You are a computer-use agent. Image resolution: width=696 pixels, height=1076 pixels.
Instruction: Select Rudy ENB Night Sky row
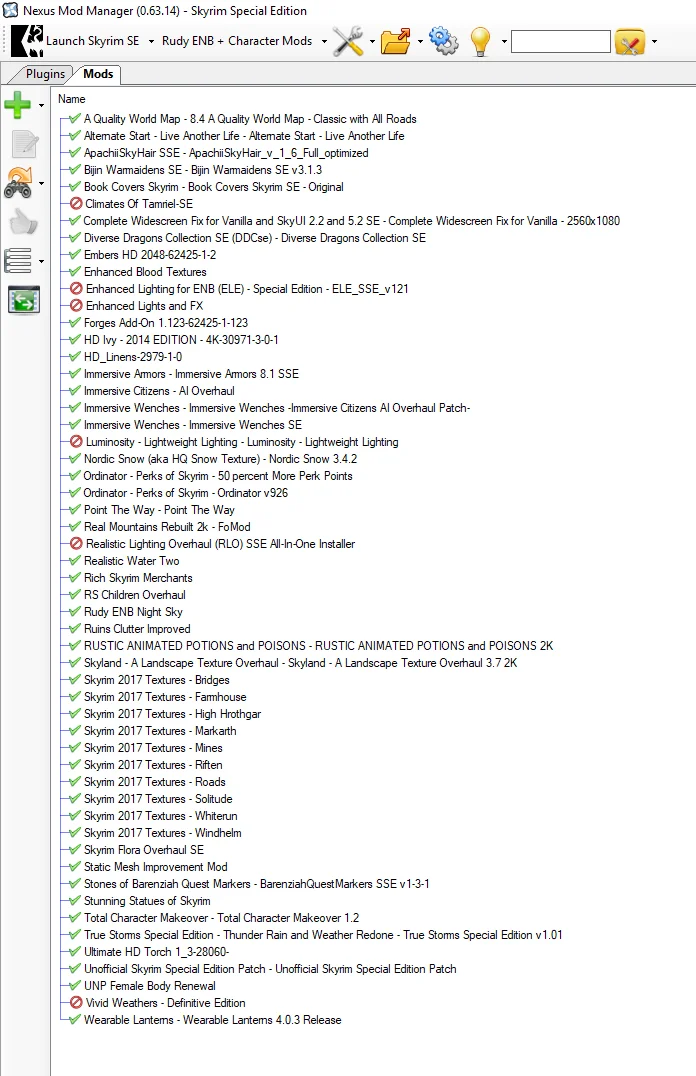point(133,611)
